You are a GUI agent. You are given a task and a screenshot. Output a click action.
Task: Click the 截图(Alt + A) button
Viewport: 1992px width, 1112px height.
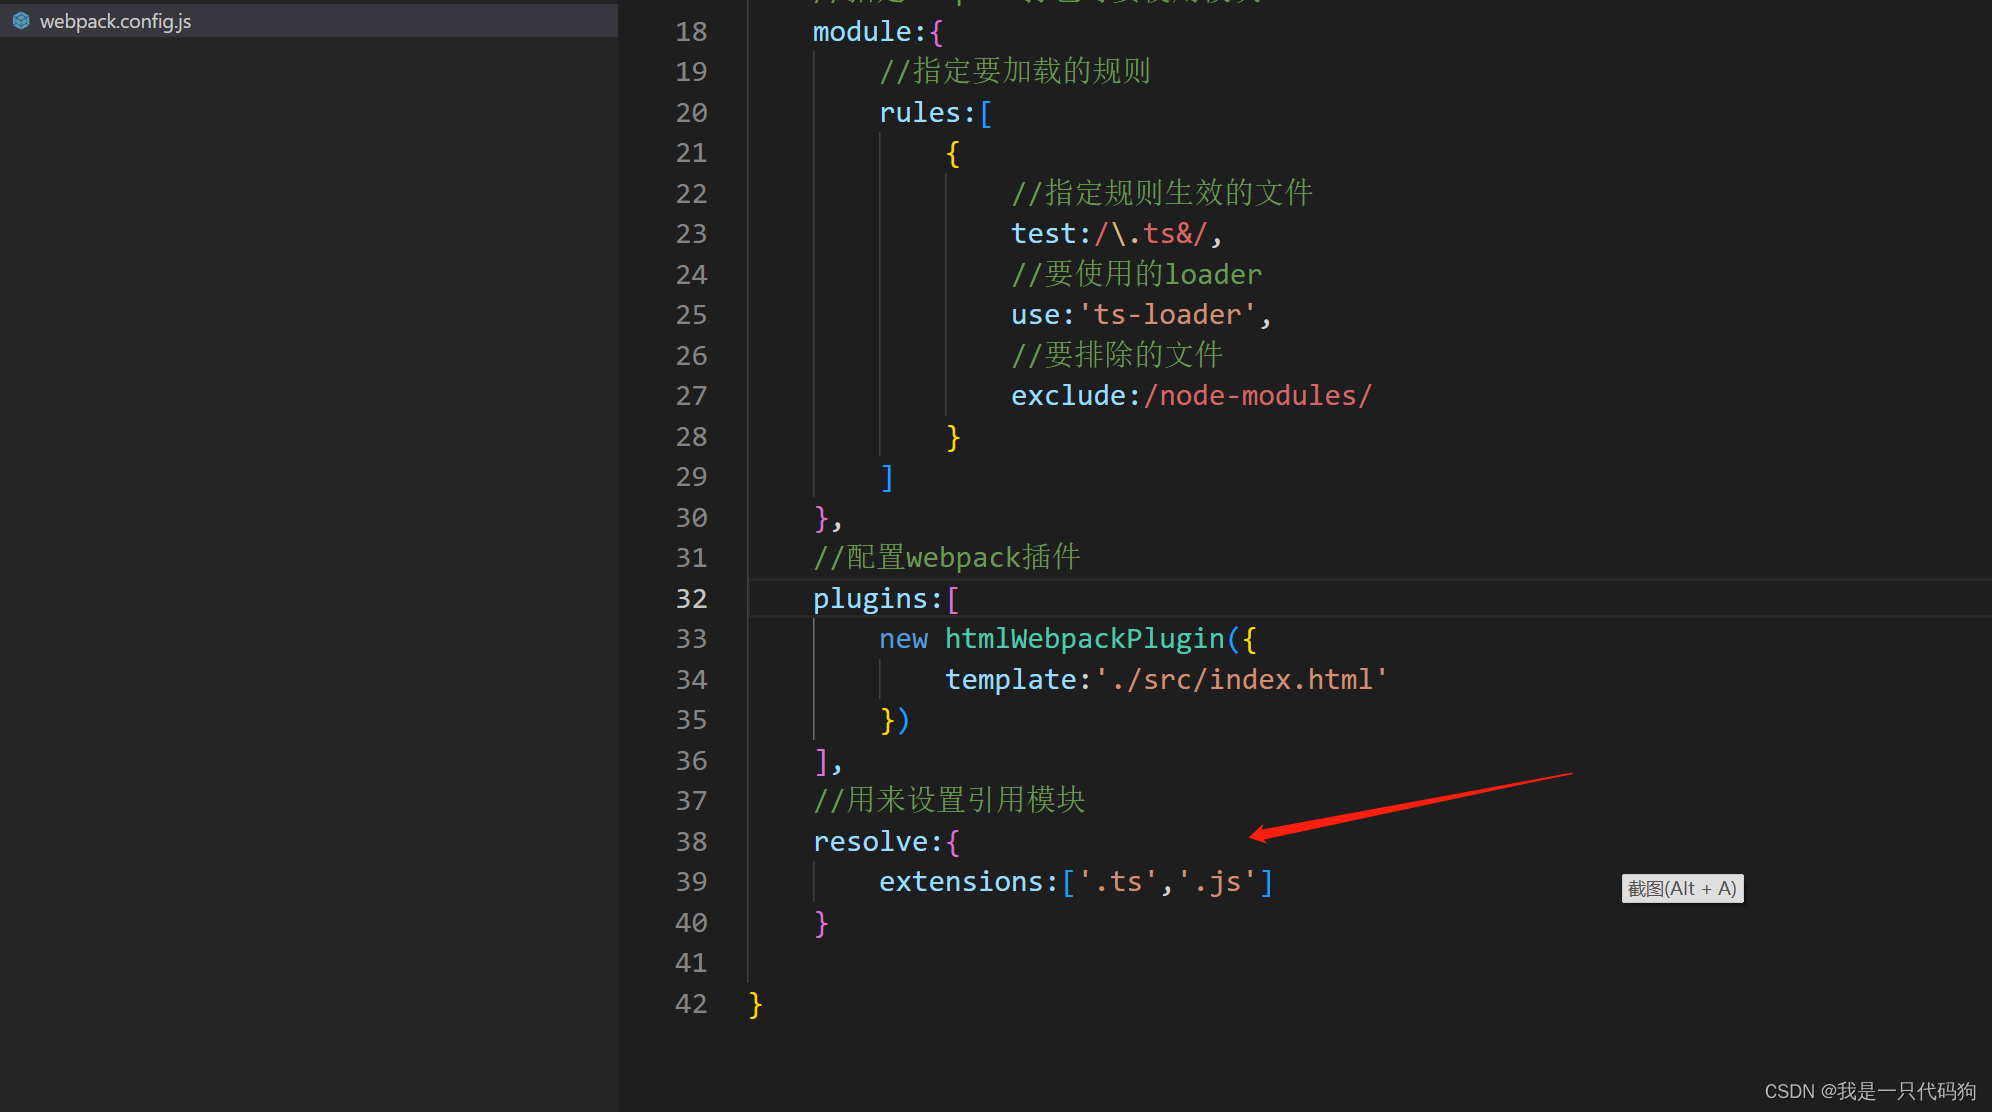point(1681,888)
